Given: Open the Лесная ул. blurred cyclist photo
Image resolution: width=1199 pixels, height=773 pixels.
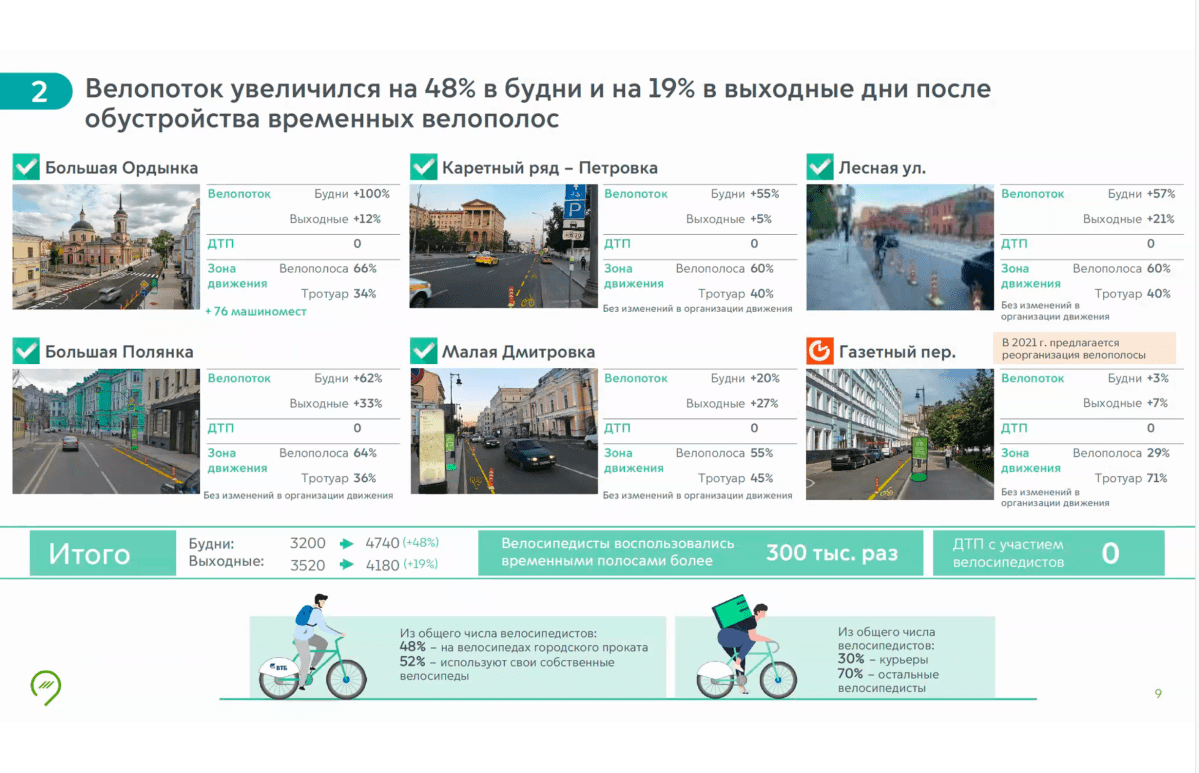Looking at the screenshot, I should [x=899, y=246].
